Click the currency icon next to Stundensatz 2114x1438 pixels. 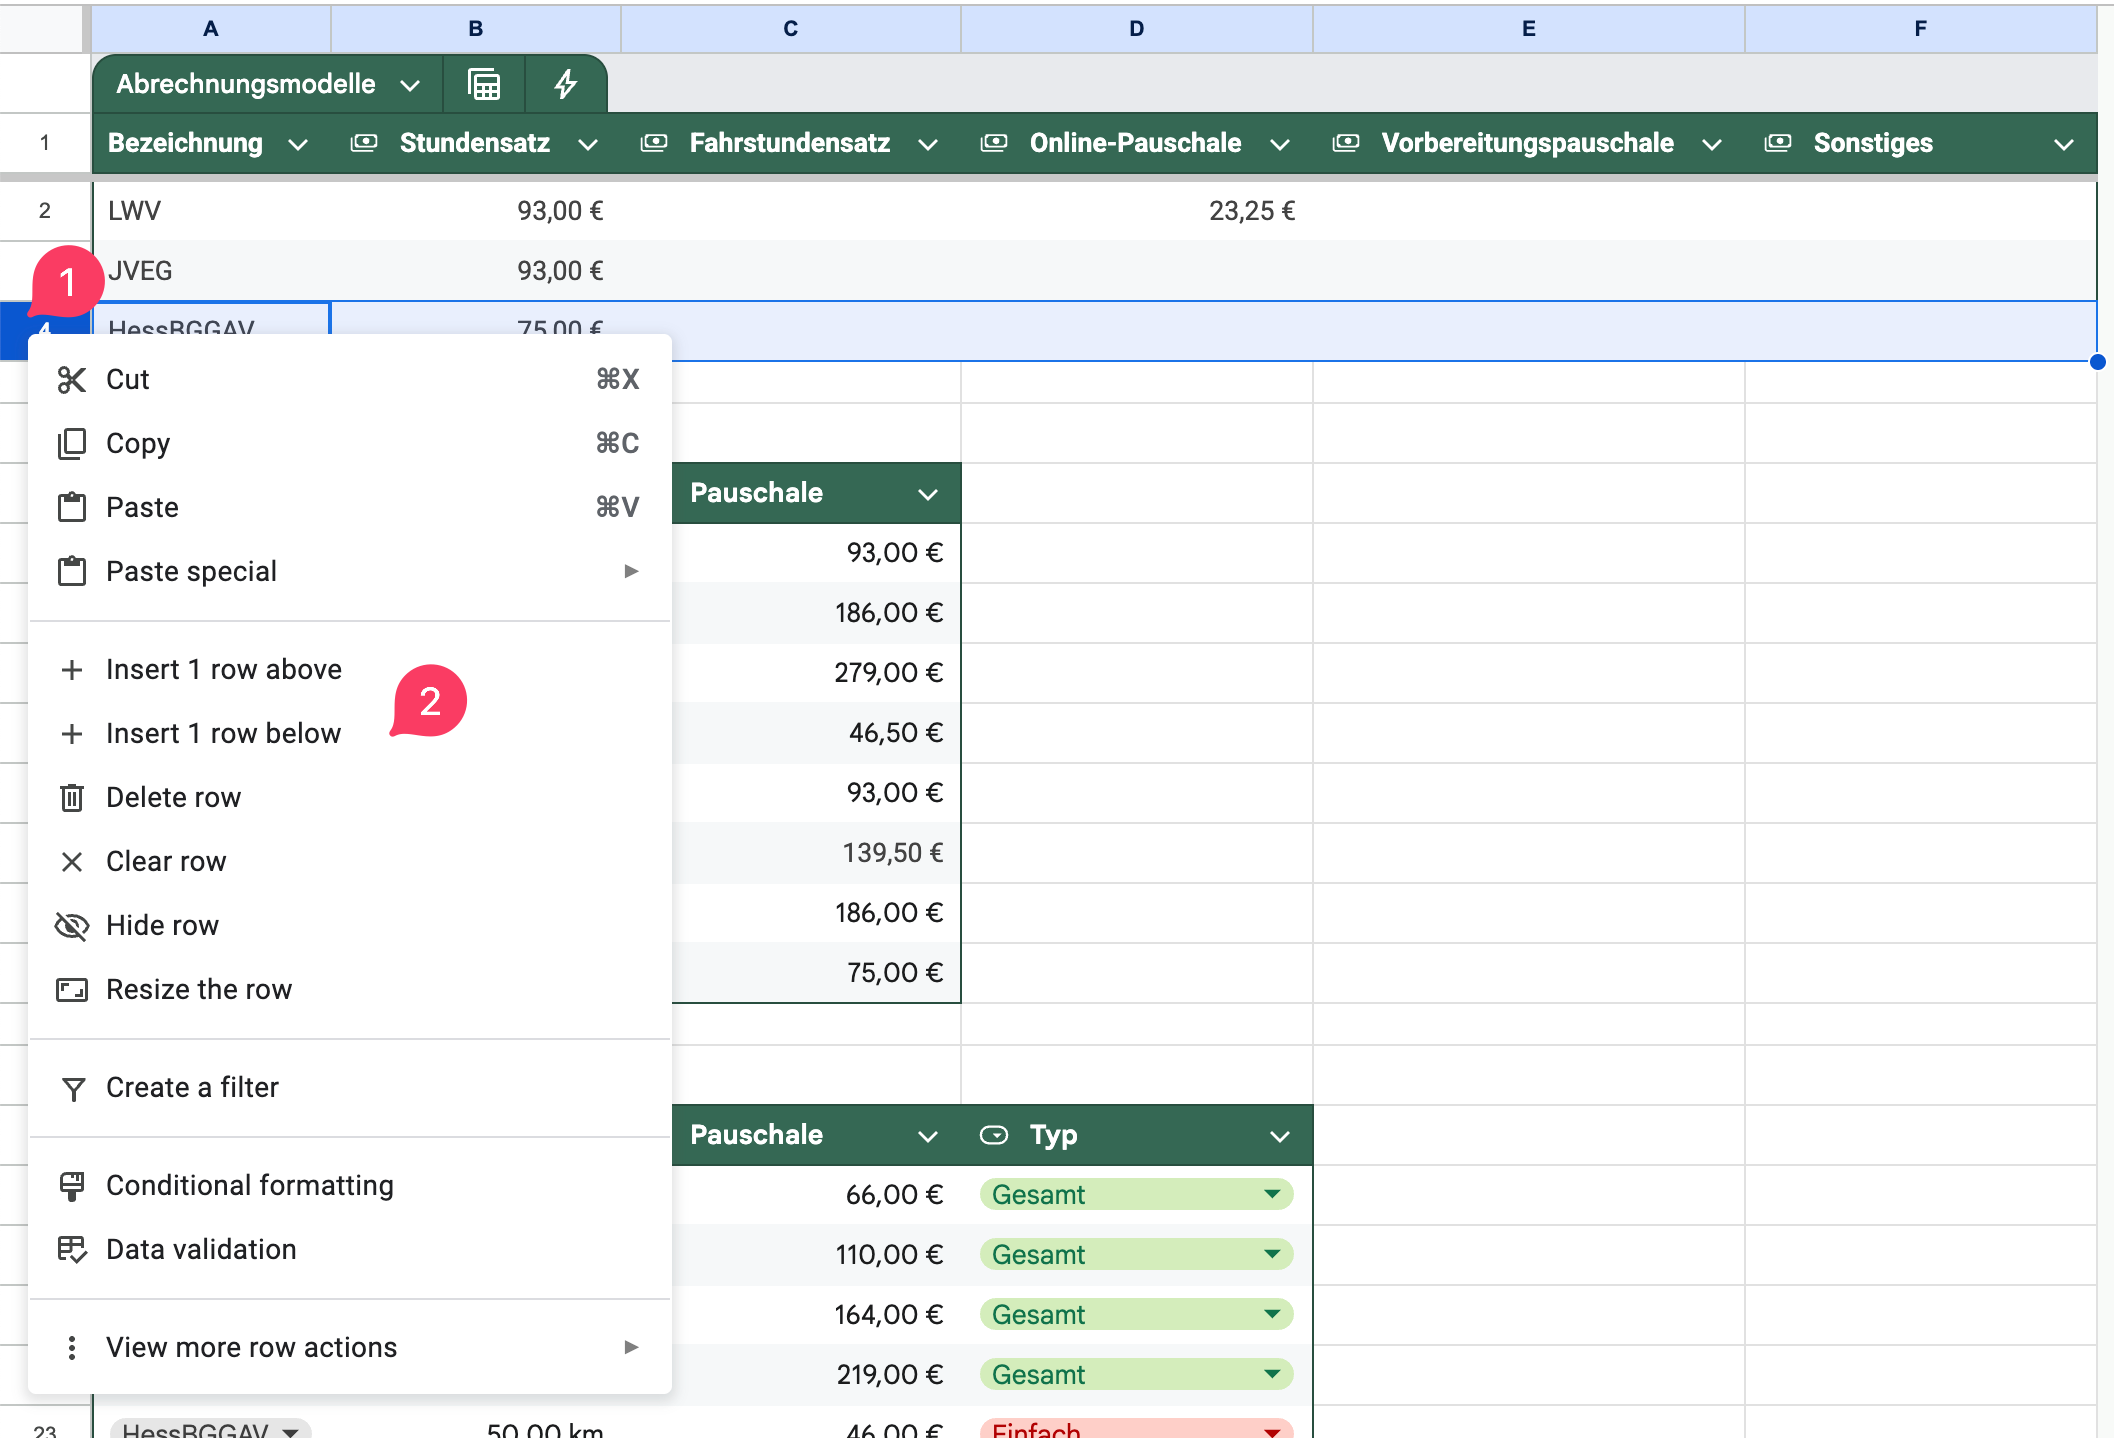tap(364, 143)
